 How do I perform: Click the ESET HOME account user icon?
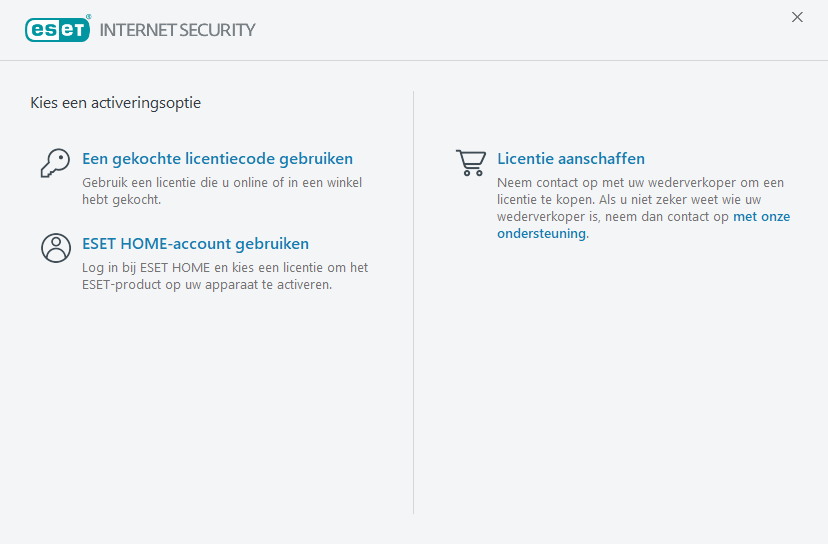[x=55, y=247]
